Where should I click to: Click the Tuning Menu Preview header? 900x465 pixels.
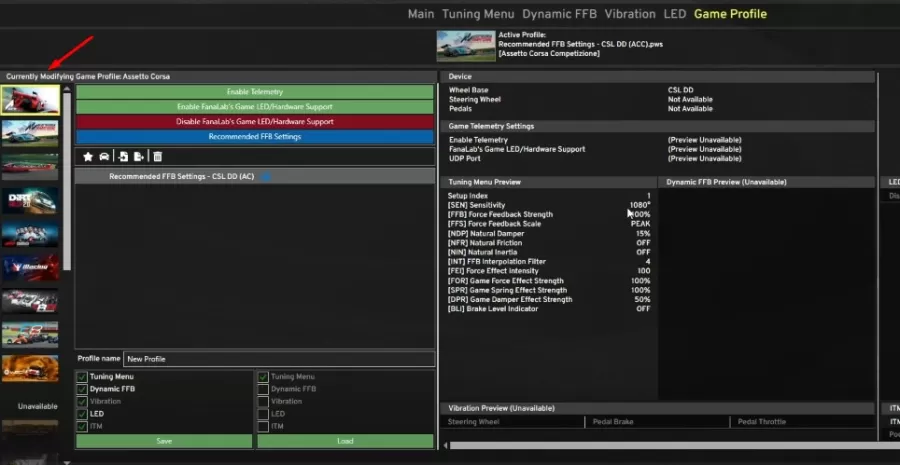(549, 182)
